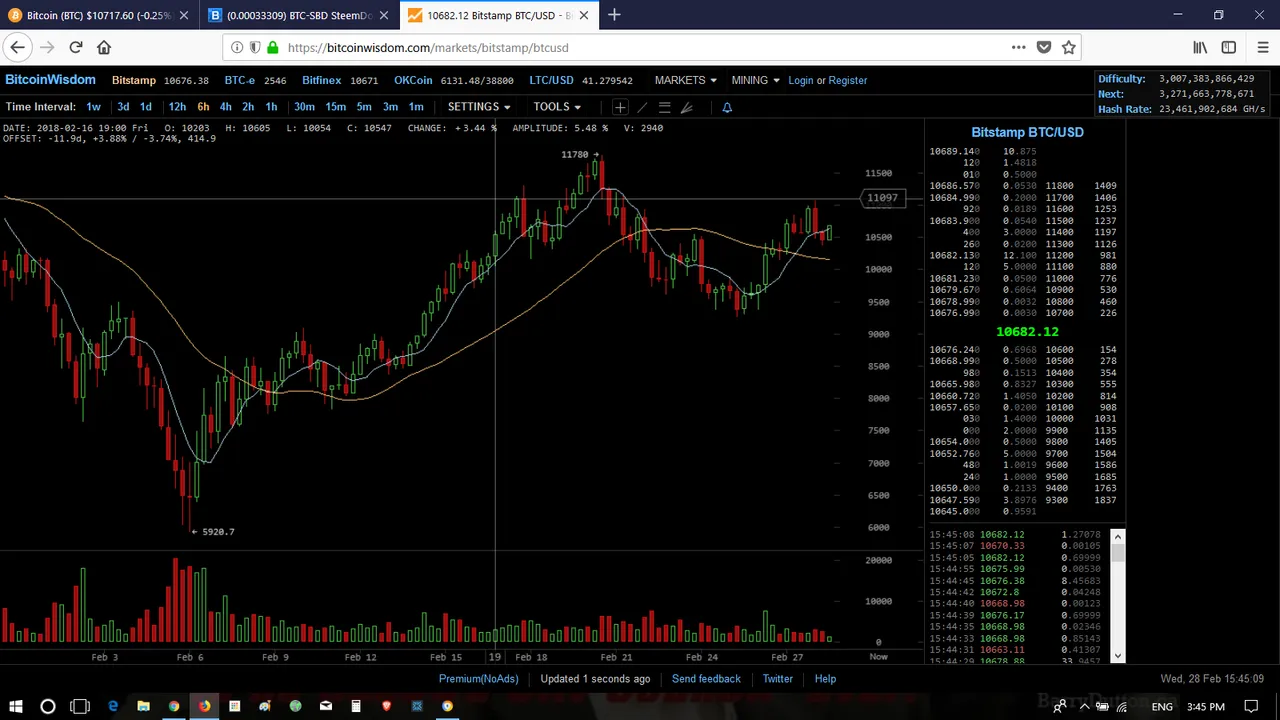
Task: Set time interval to 1d
Action: pyautogui.click(x=146, y=107)
